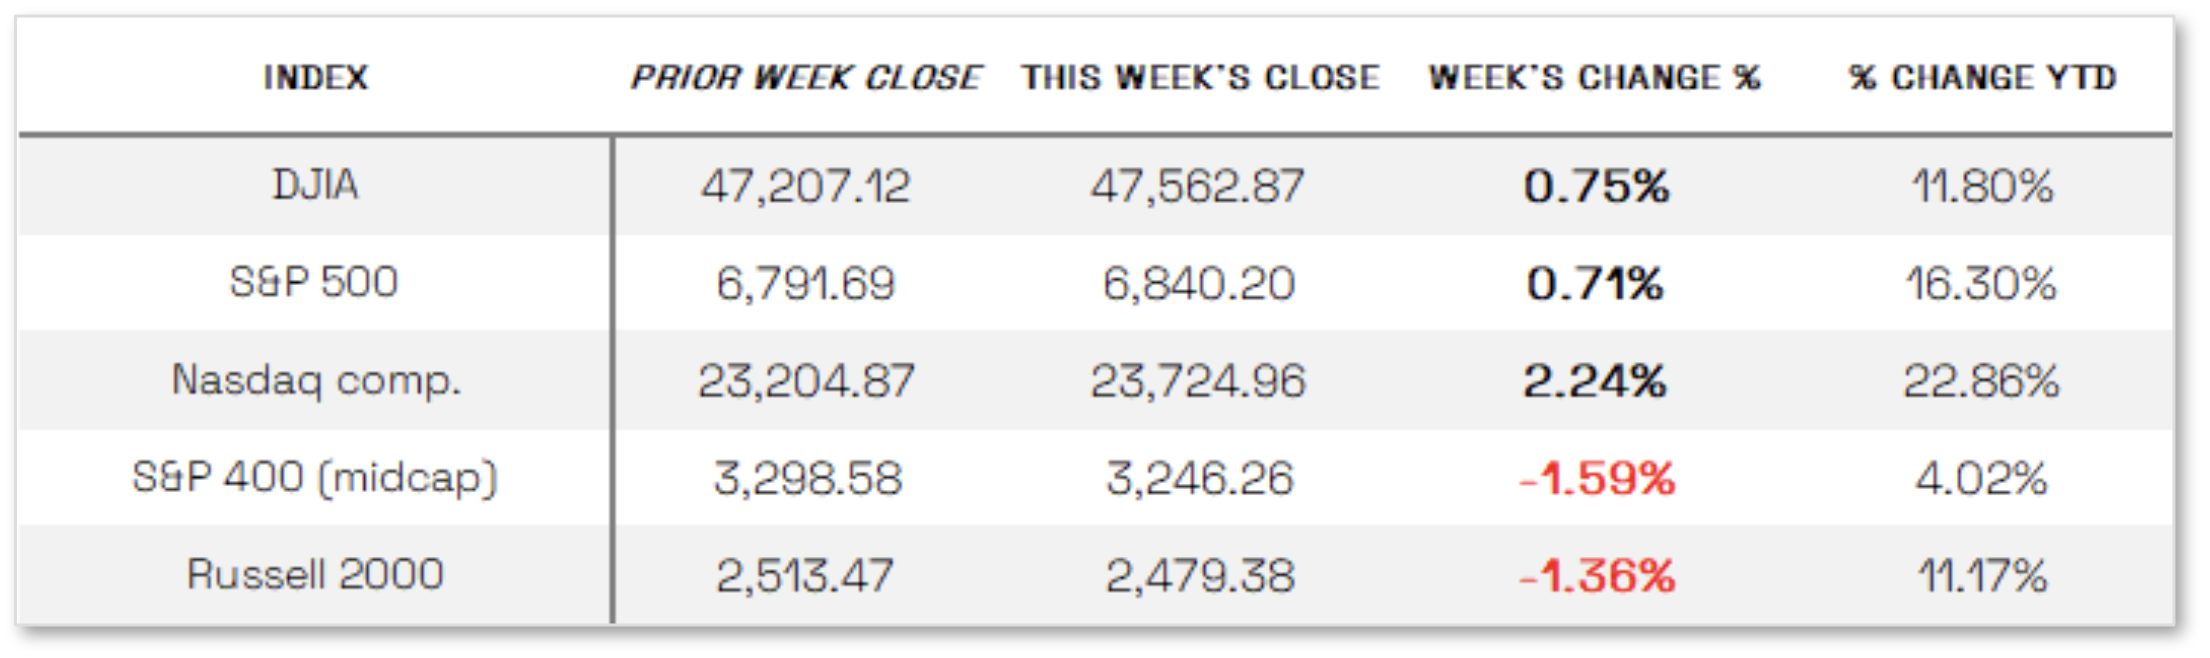The width and height of the screenshot is (2210, 658).
Task: Click the red -1.36% Russell change
Action: (x=1597, y=575)
